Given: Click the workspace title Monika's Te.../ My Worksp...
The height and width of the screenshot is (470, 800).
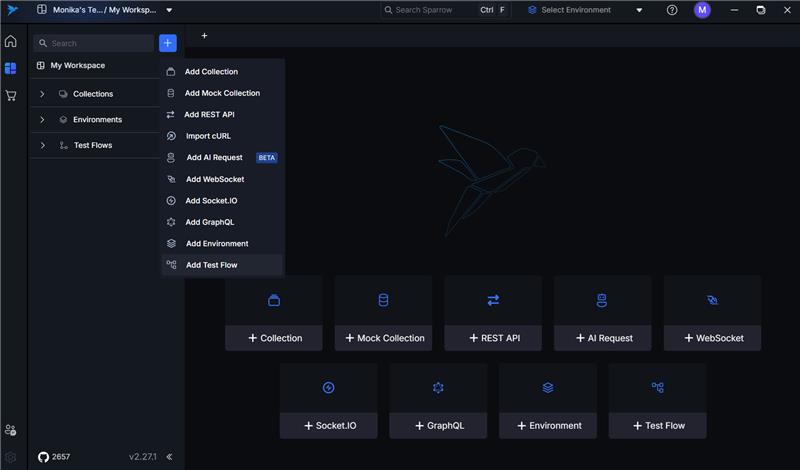Looking at the screenshot, I should (105, 10).
